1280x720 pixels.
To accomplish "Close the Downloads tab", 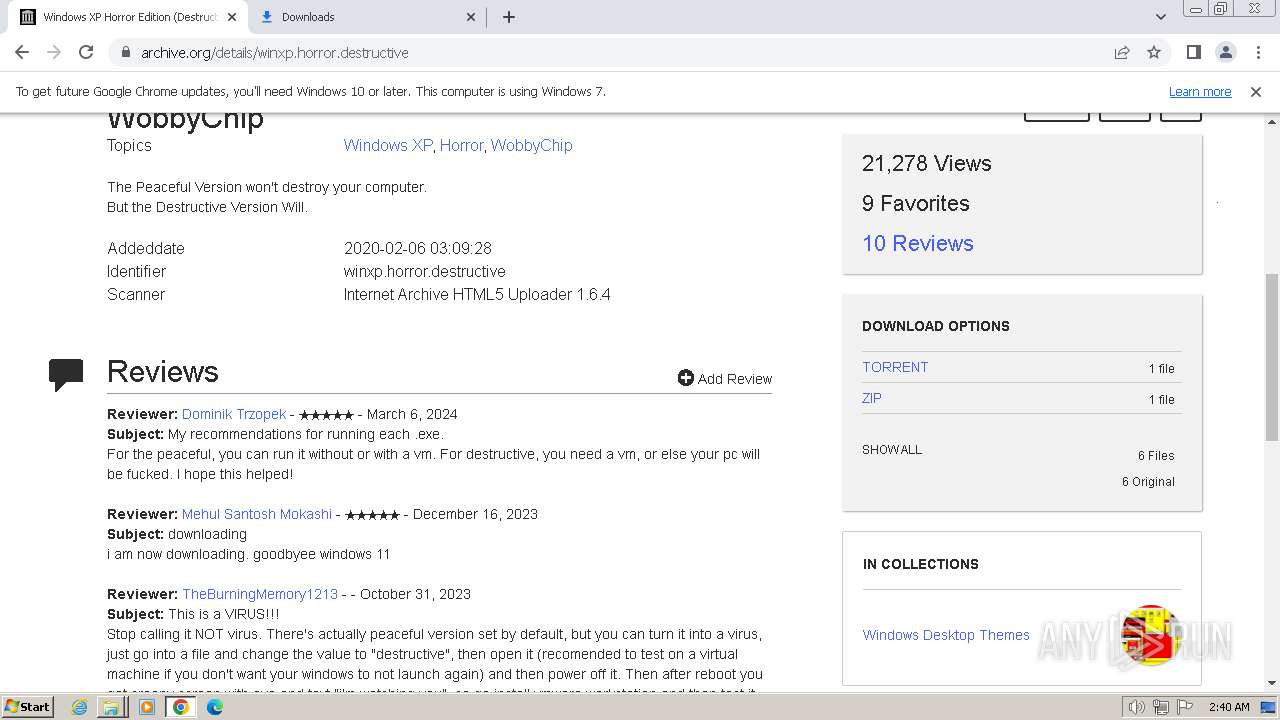I will point(472,17).
